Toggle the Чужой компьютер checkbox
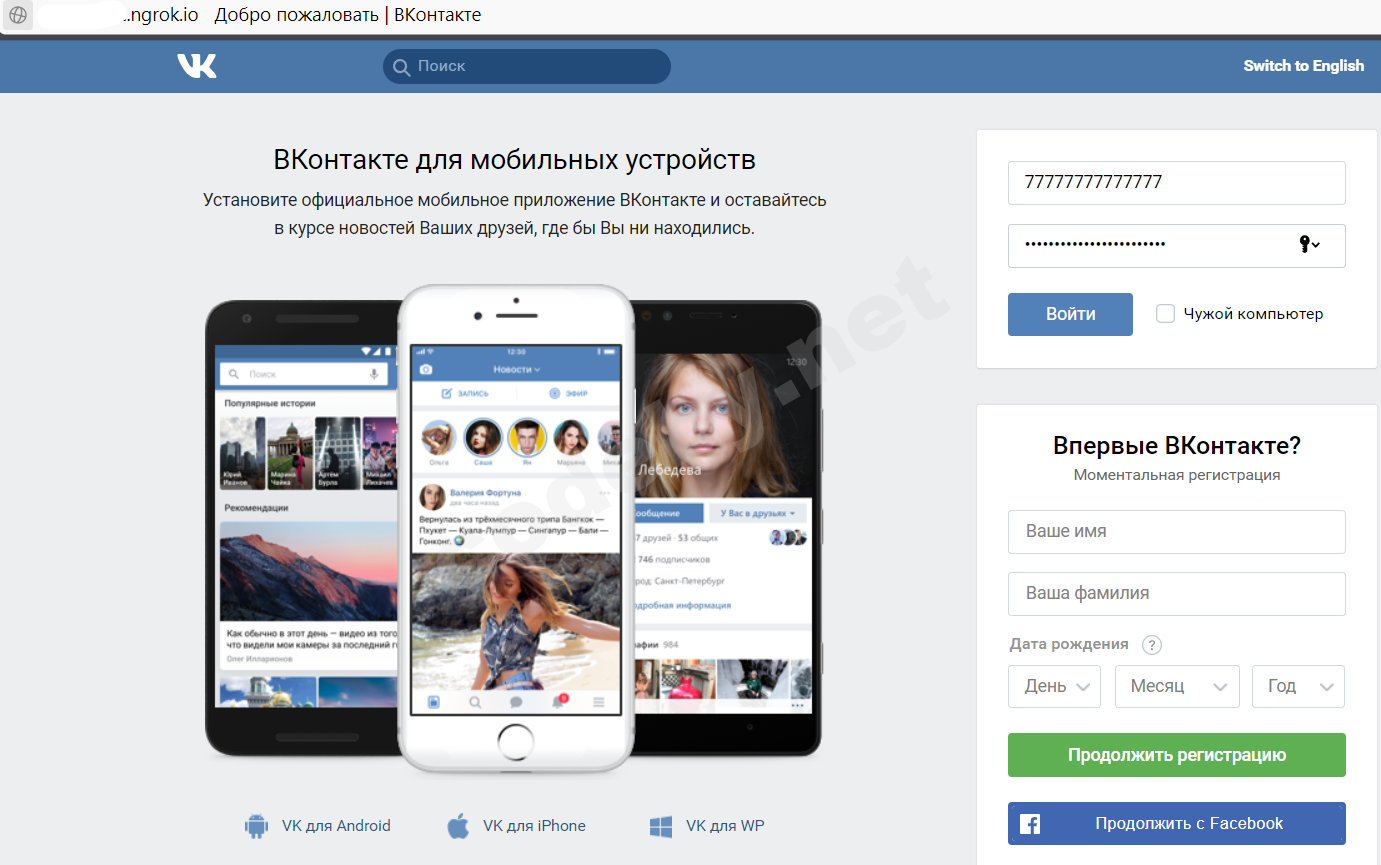 [x=1165, y=314]
